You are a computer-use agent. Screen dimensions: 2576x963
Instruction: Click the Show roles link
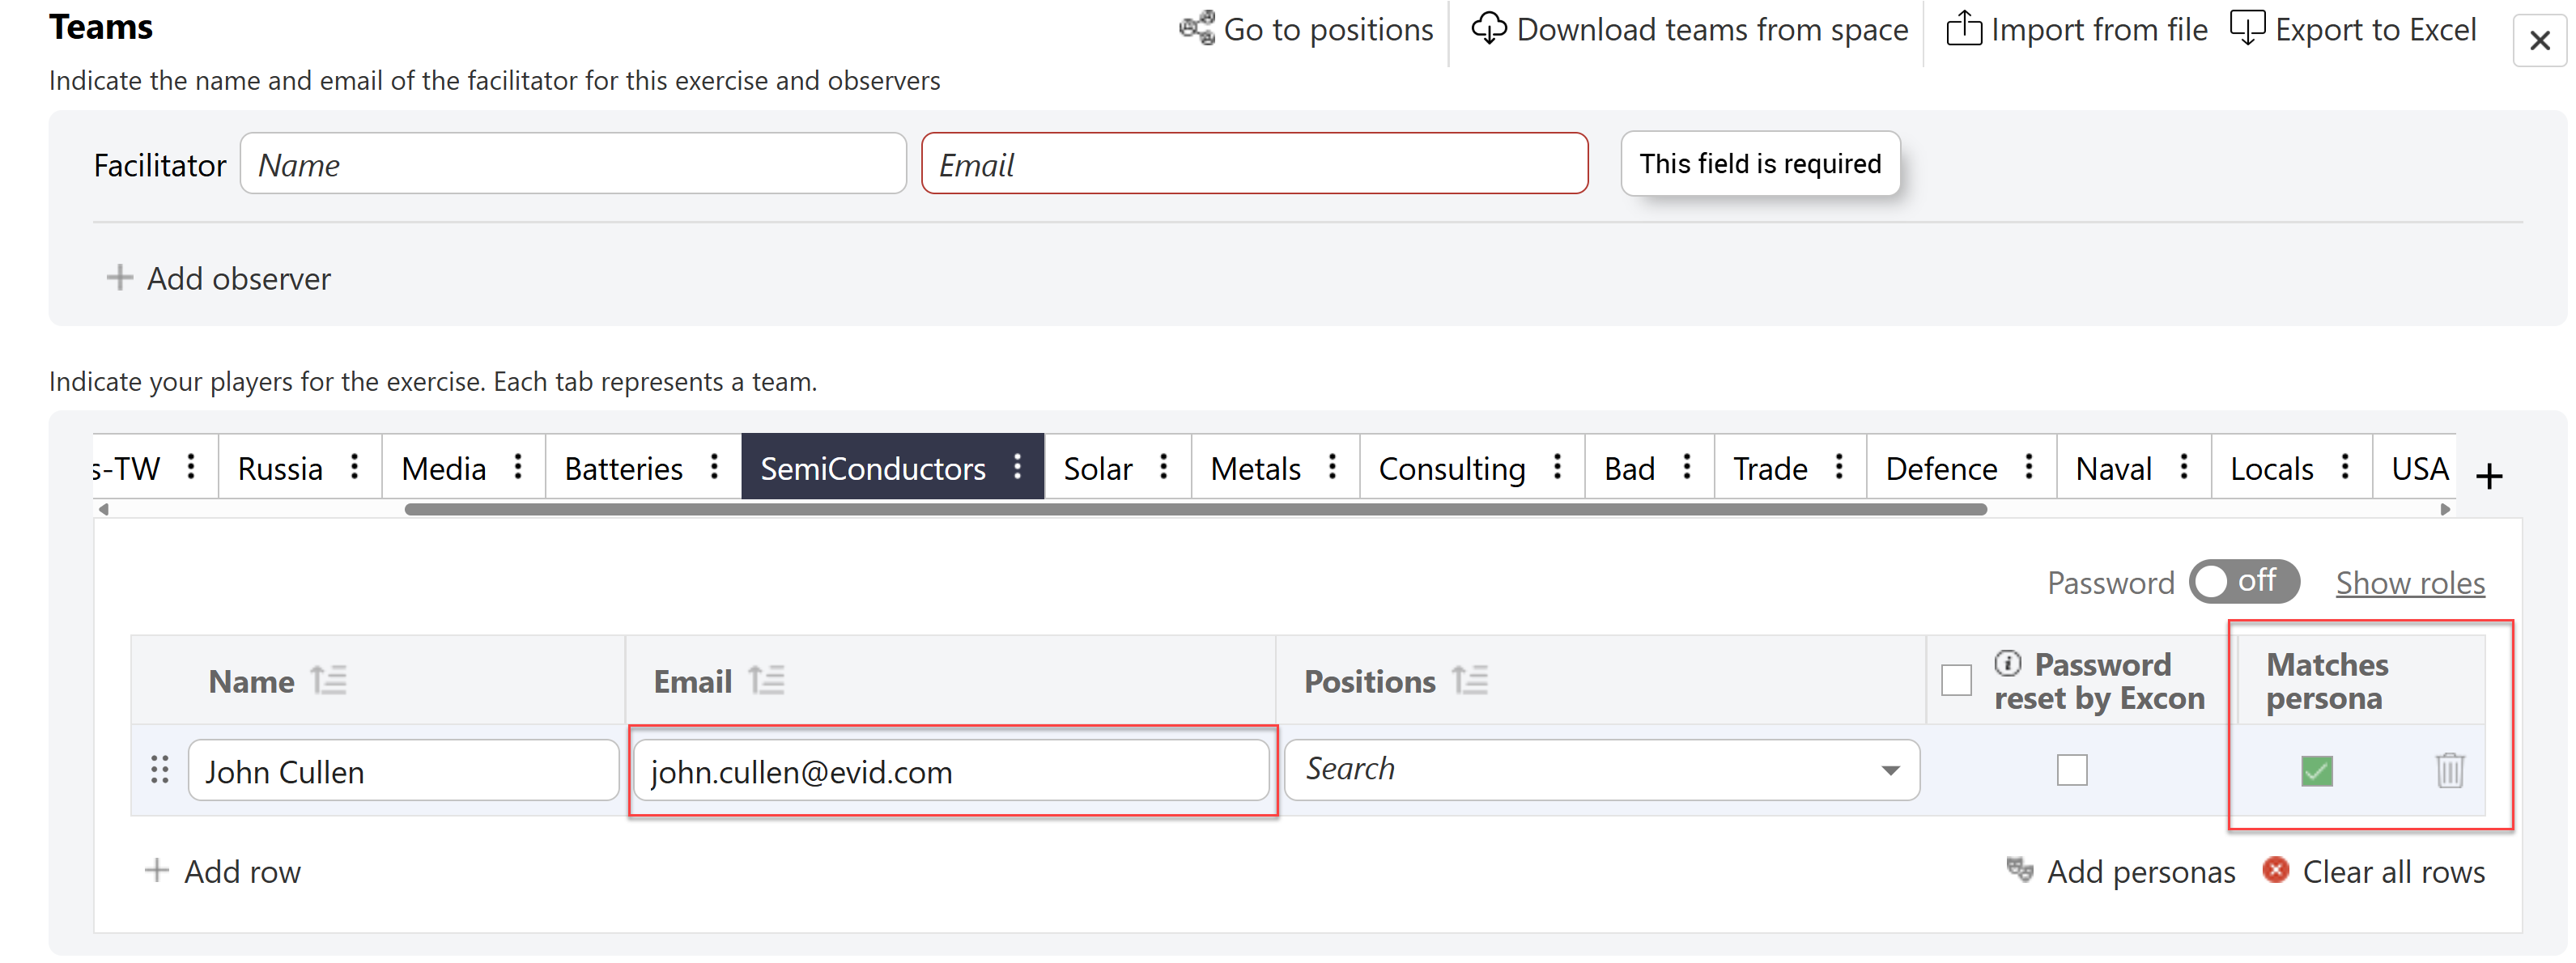[x=2409, y=583]
